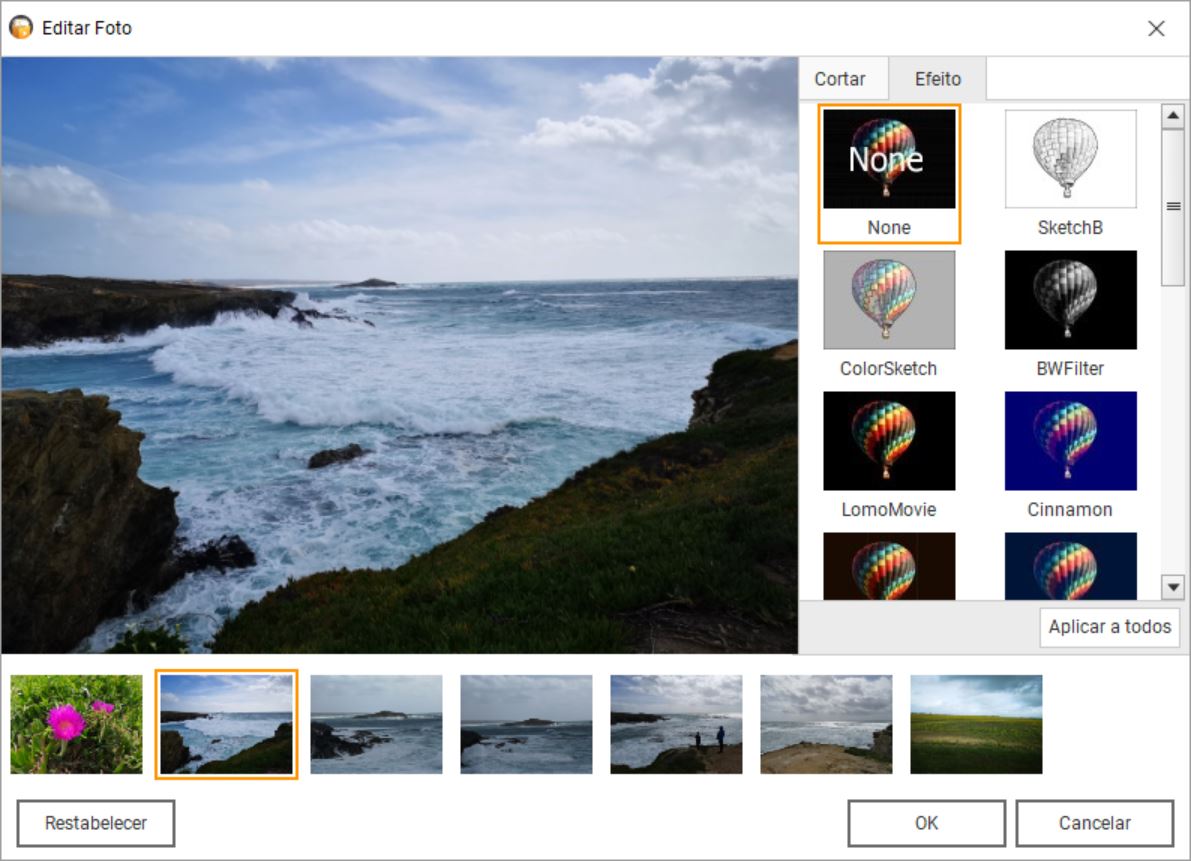This screenshot has width=1191, height=861.
Task: Select the green field thumbnail
Action: (976, 724)
